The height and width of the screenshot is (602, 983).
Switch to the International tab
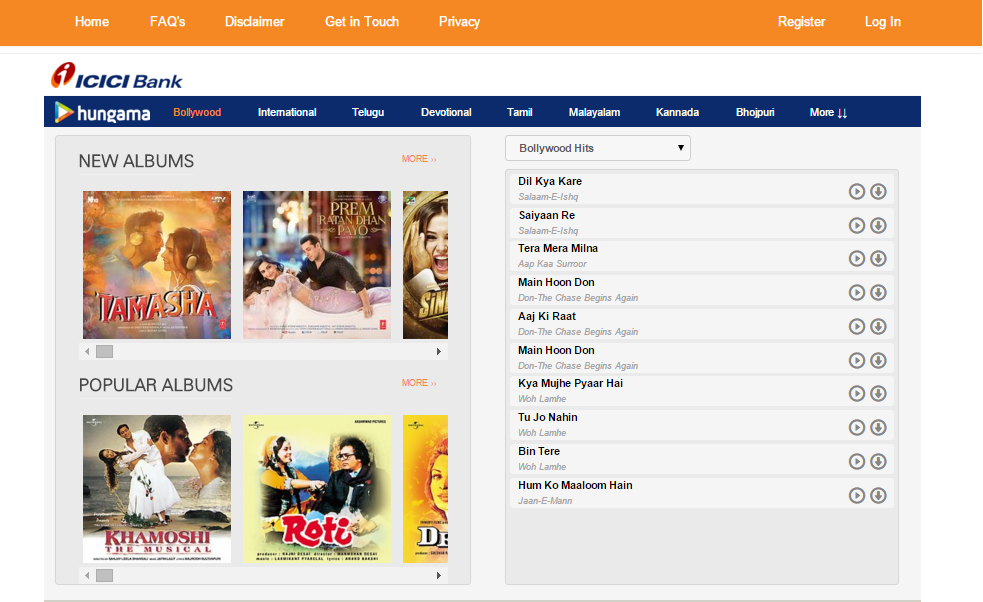(x=286, y=112)
